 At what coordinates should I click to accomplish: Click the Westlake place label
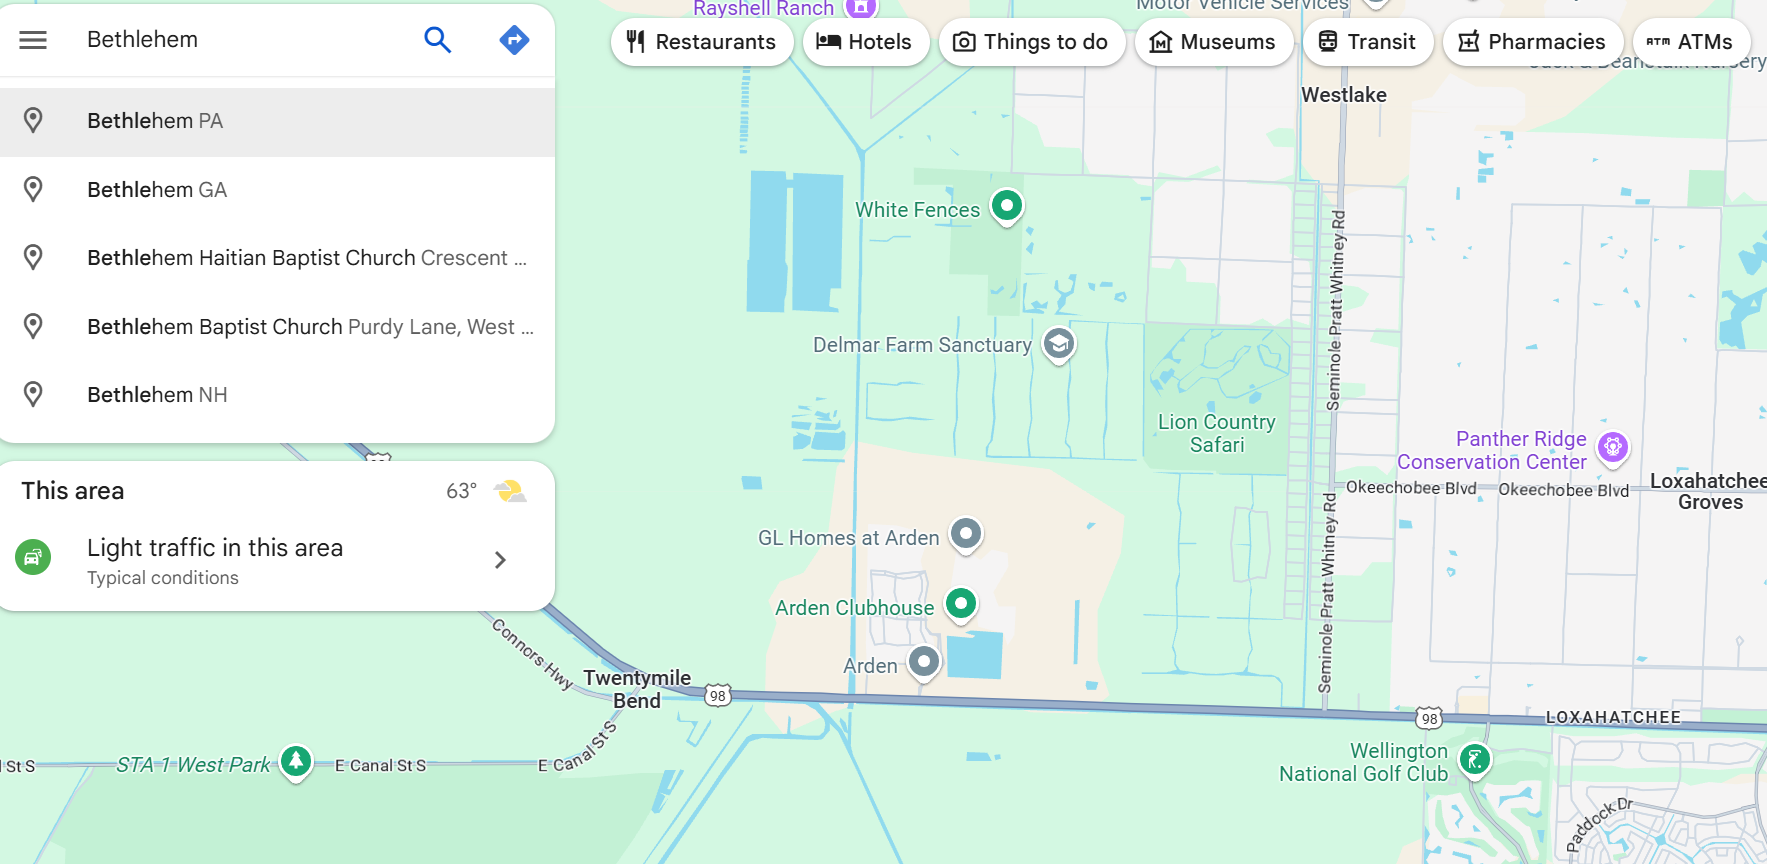[x=1344, y=95]
